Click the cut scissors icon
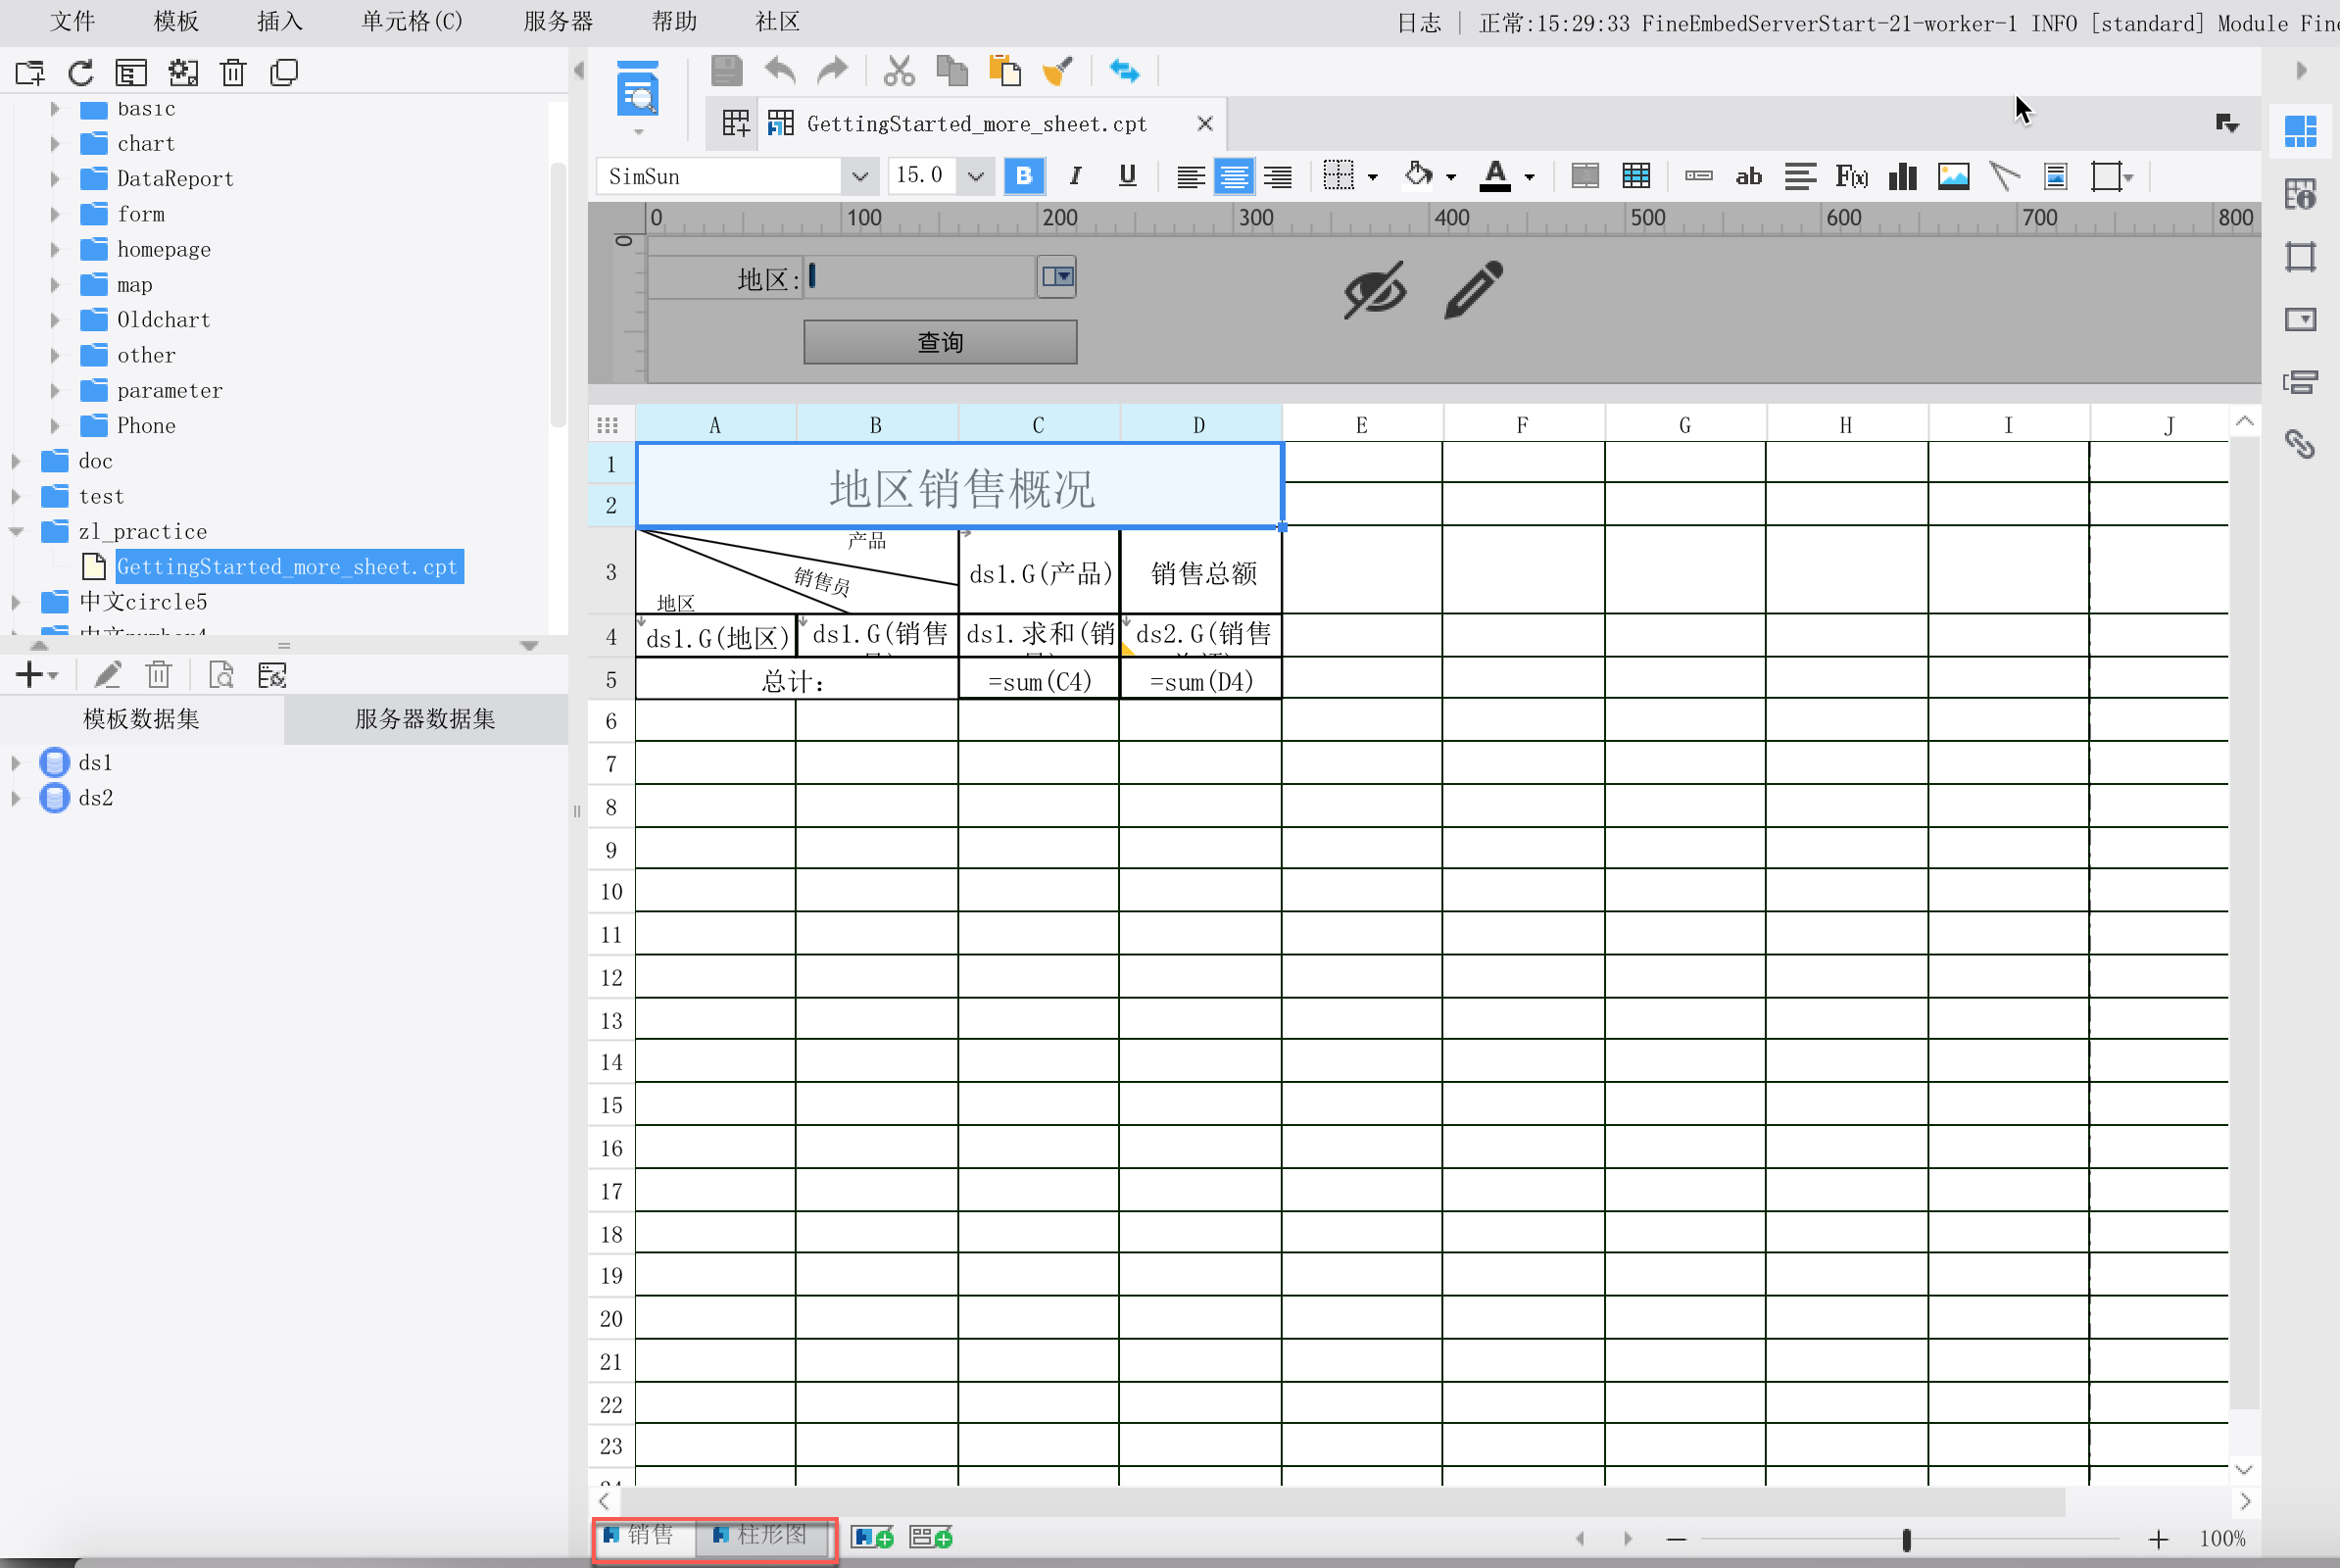 899,71
